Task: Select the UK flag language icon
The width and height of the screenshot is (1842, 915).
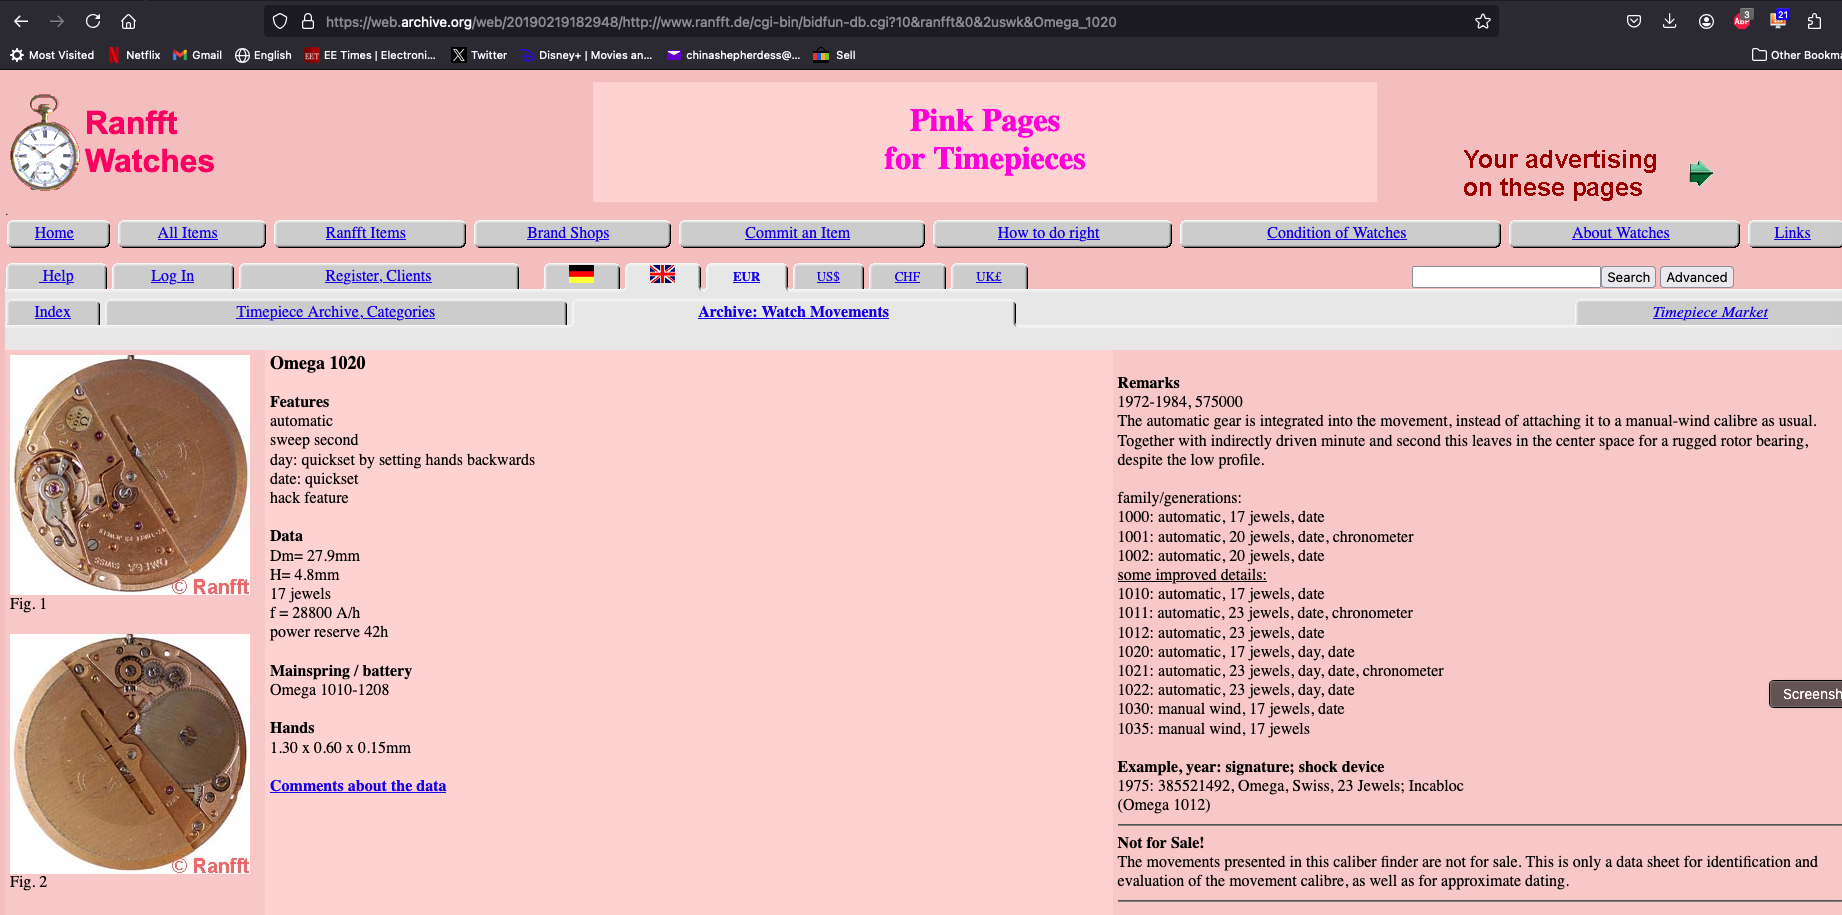Action: [x=662, y=275]
